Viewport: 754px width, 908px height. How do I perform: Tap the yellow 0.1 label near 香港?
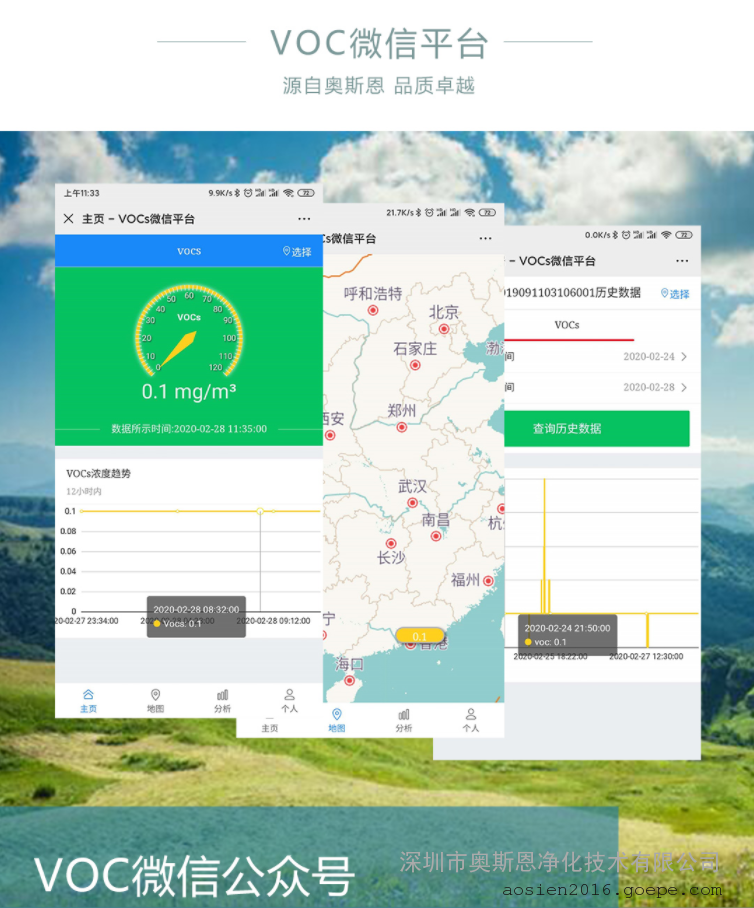coord(420,636)
